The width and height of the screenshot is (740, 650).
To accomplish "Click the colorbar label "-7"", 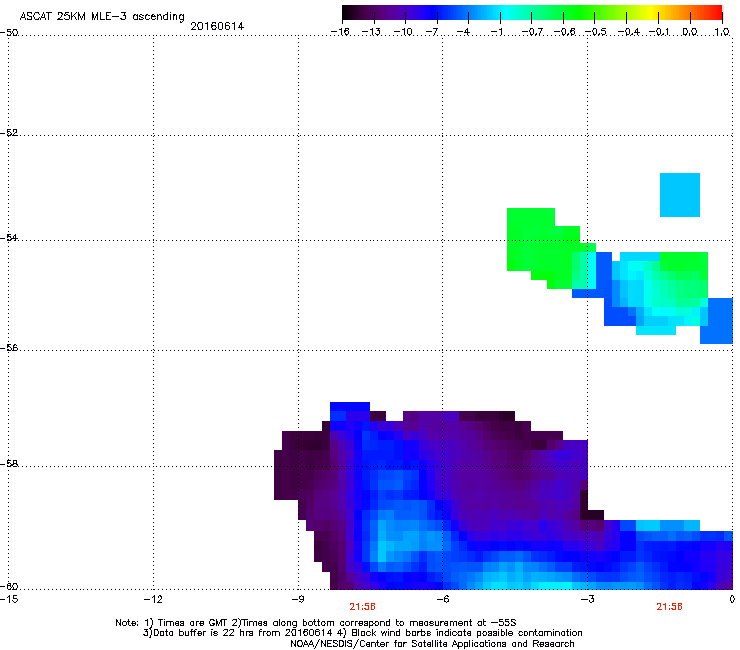I will tap(432, 32).
